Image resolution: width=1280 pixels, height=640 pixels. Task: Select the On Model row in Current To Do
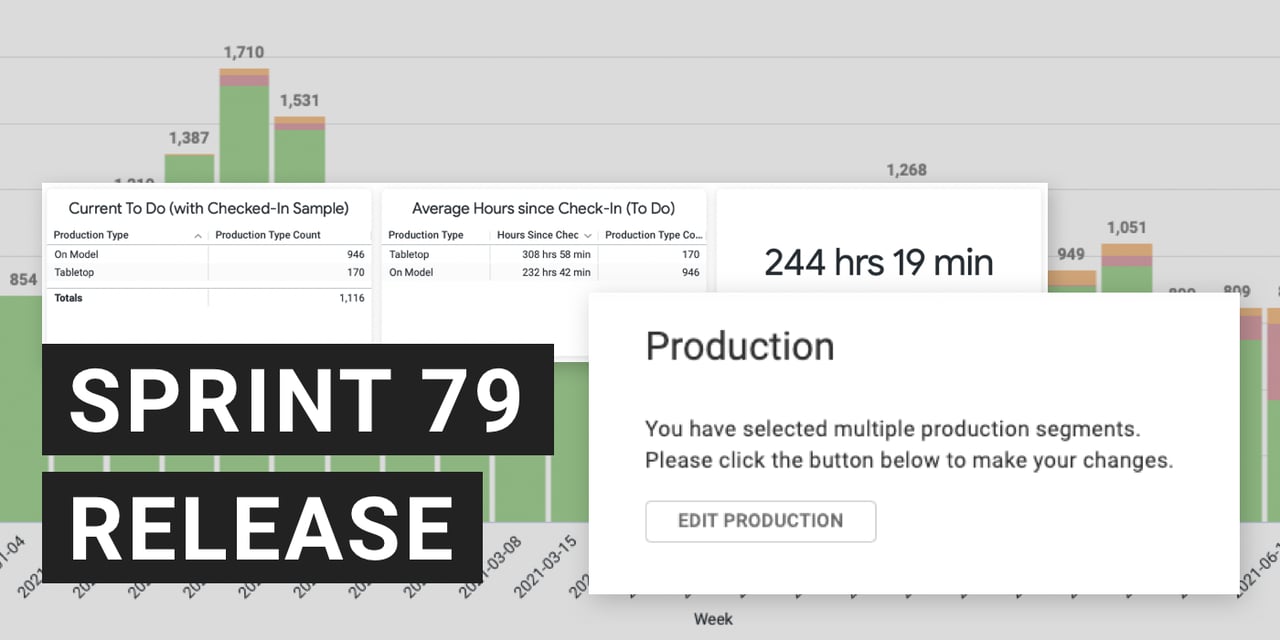point(208,255)
